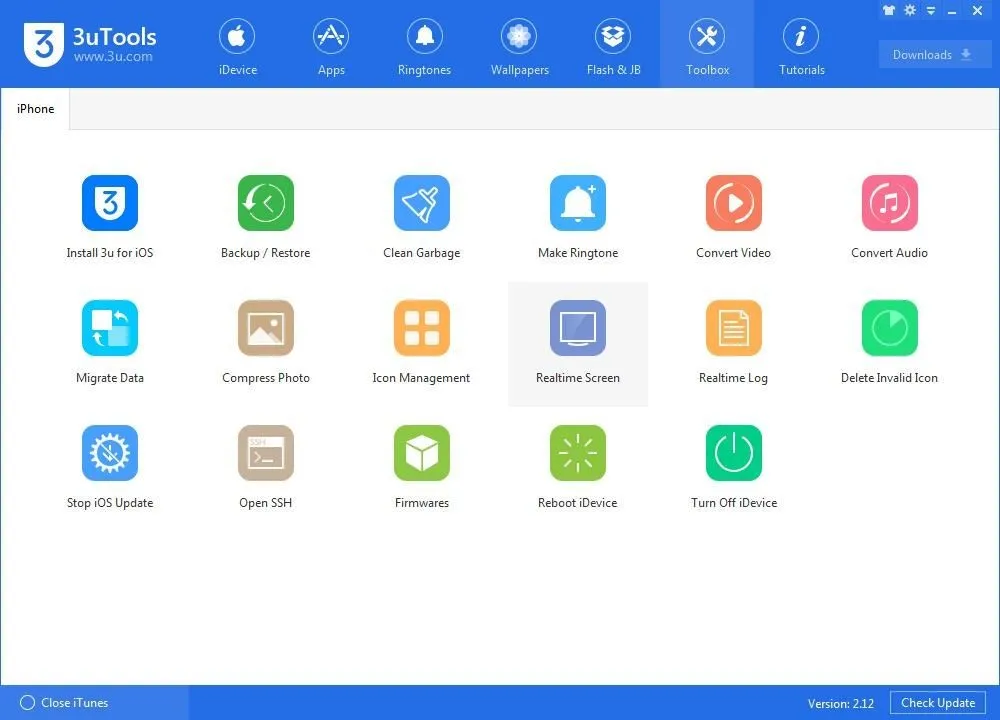Open the title bar dropdown menu arrow

pyautogui.click(x=932, y=10)
